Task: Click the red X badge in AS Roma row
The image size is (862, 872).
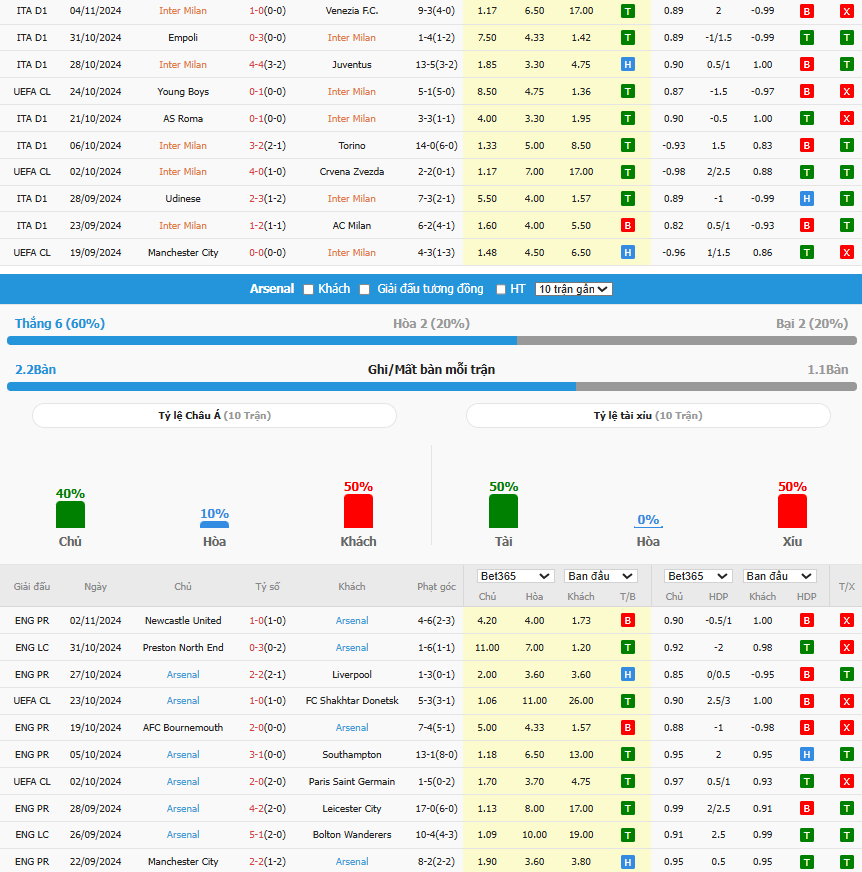Action: 846,118
